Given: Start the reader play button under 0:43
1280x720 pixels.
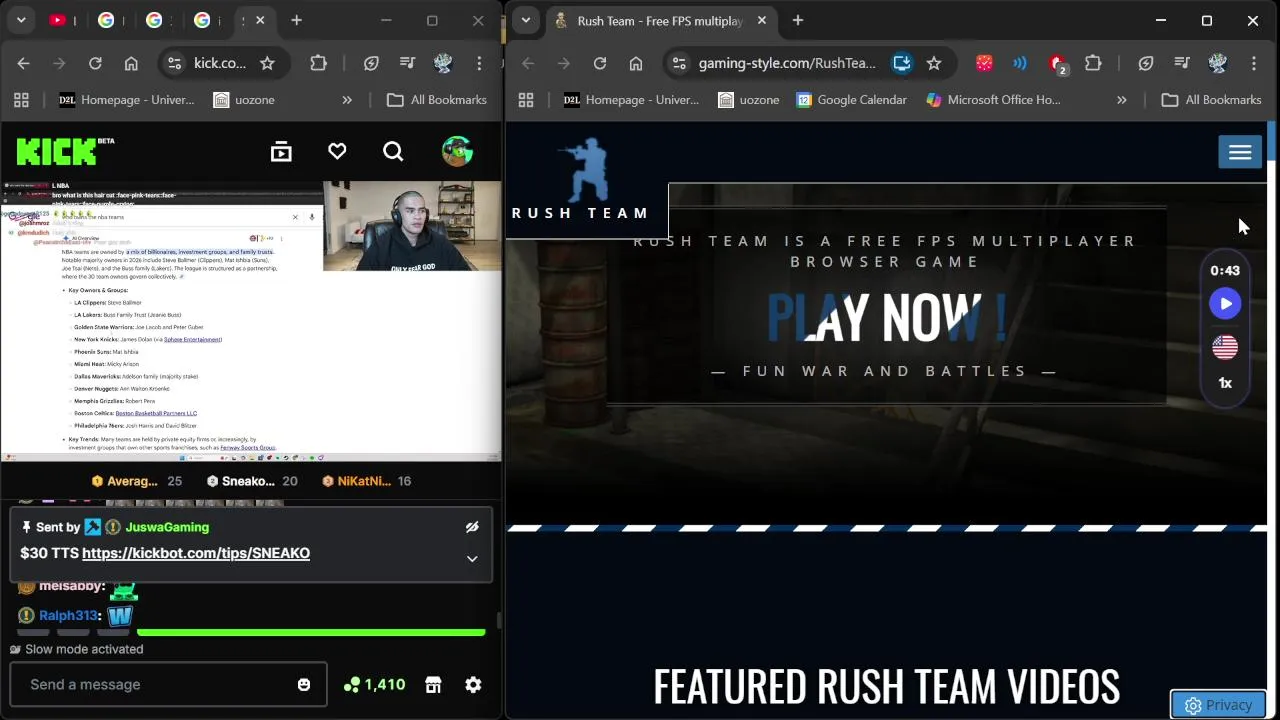Looking at the screenshot, I should tap(1225, 304).
